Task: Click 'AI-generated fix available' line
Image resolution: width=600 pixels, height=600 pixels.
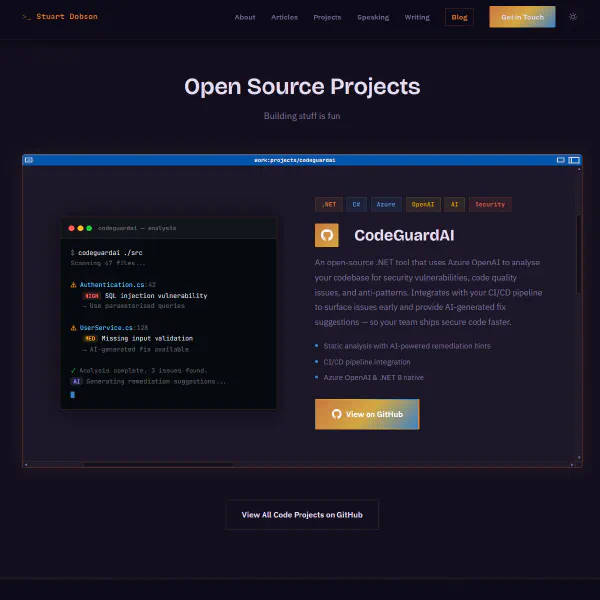Action: click(x=139, y=349)
